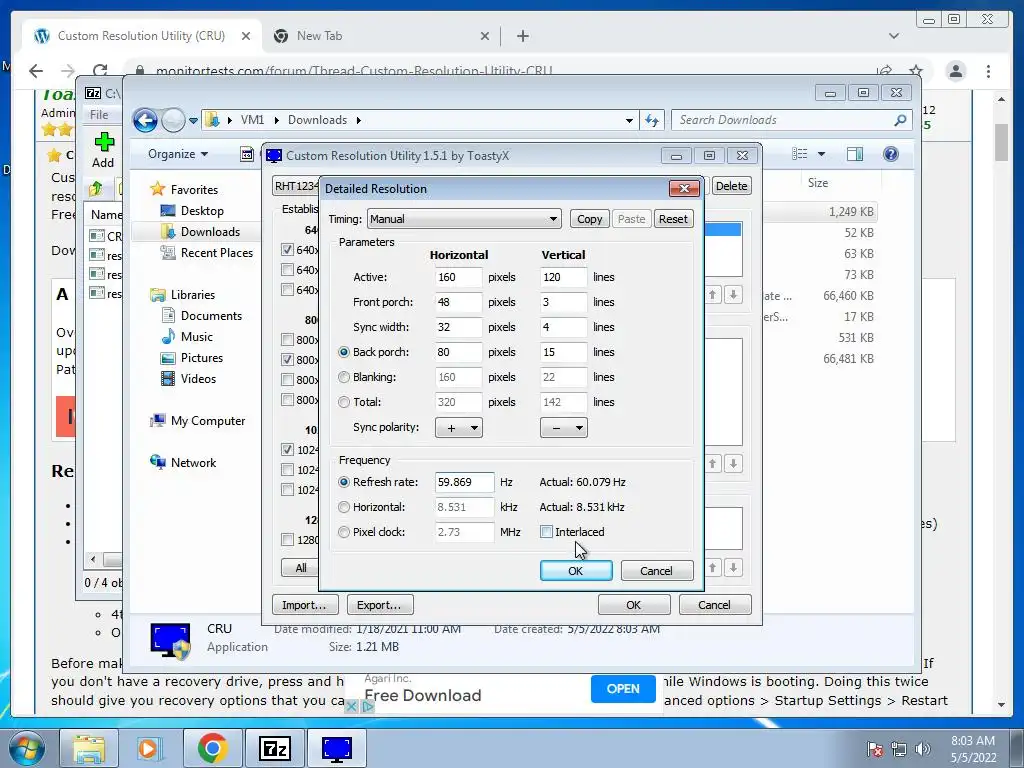Image resolution: width=1024 pixels, height=768 pixels.
Task: Select the Blanking radio button
Action: point(344,377)
